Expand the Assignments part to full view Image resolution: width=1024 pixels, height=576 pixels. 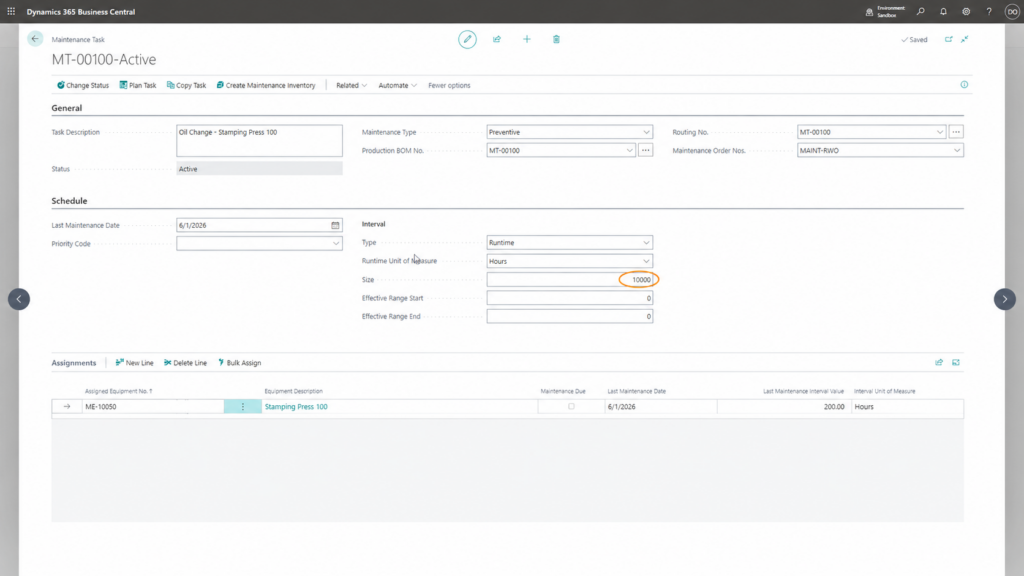tap(956, 362)
